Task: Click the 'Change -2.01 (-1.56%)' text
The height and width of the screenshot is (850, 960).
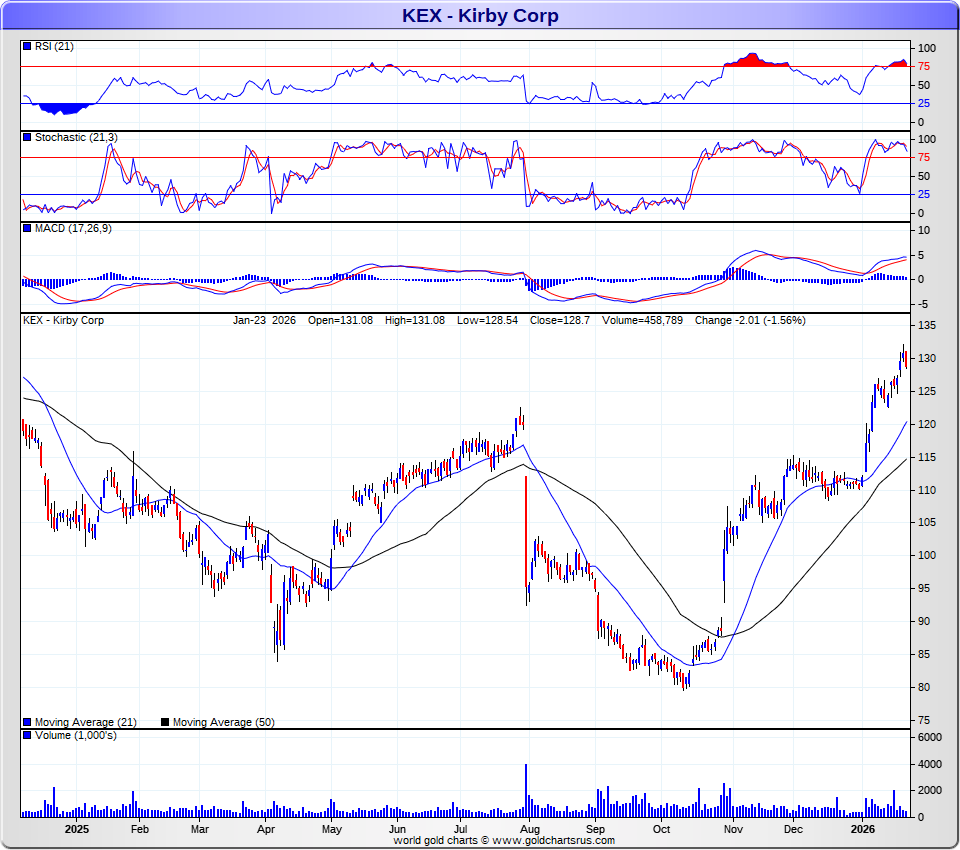Action: 750,320
